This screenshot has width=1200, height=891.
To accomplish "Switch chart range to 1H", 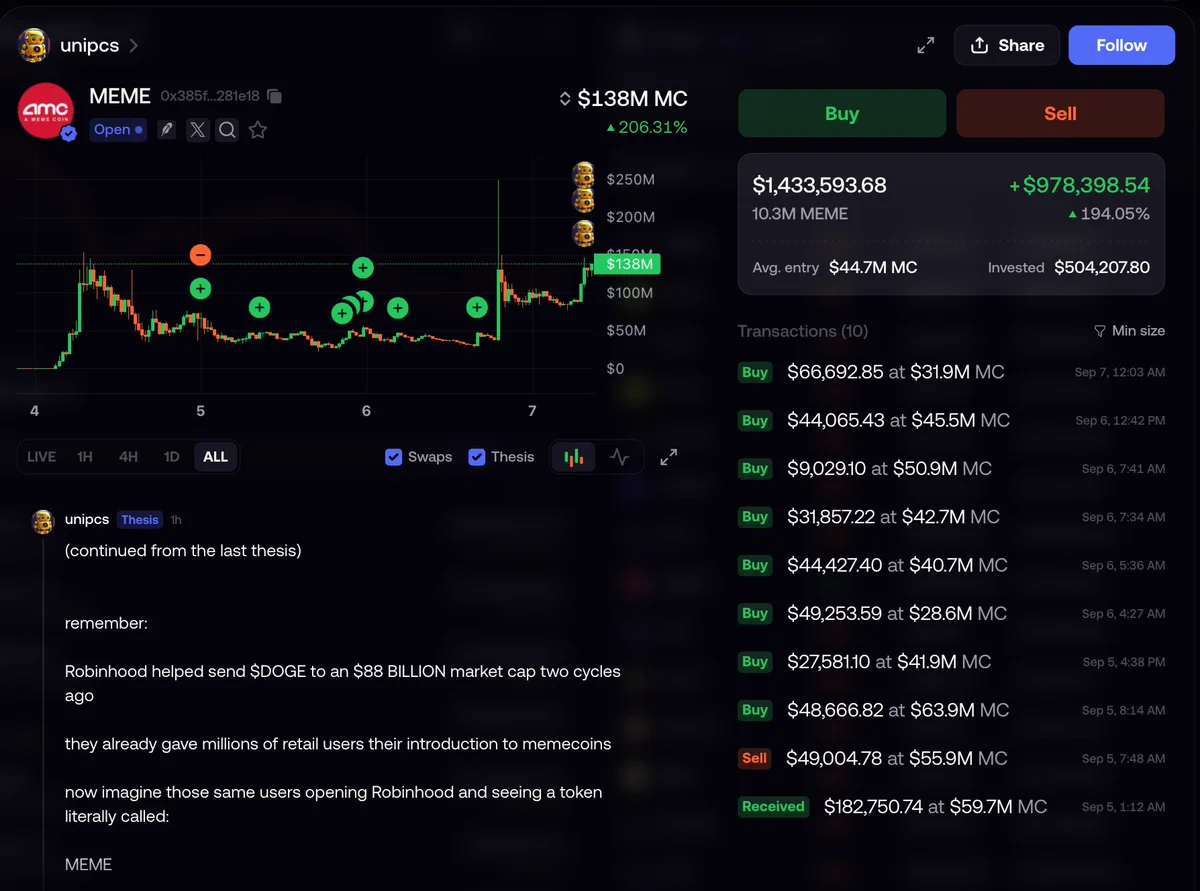I will (x=85, y=457).
